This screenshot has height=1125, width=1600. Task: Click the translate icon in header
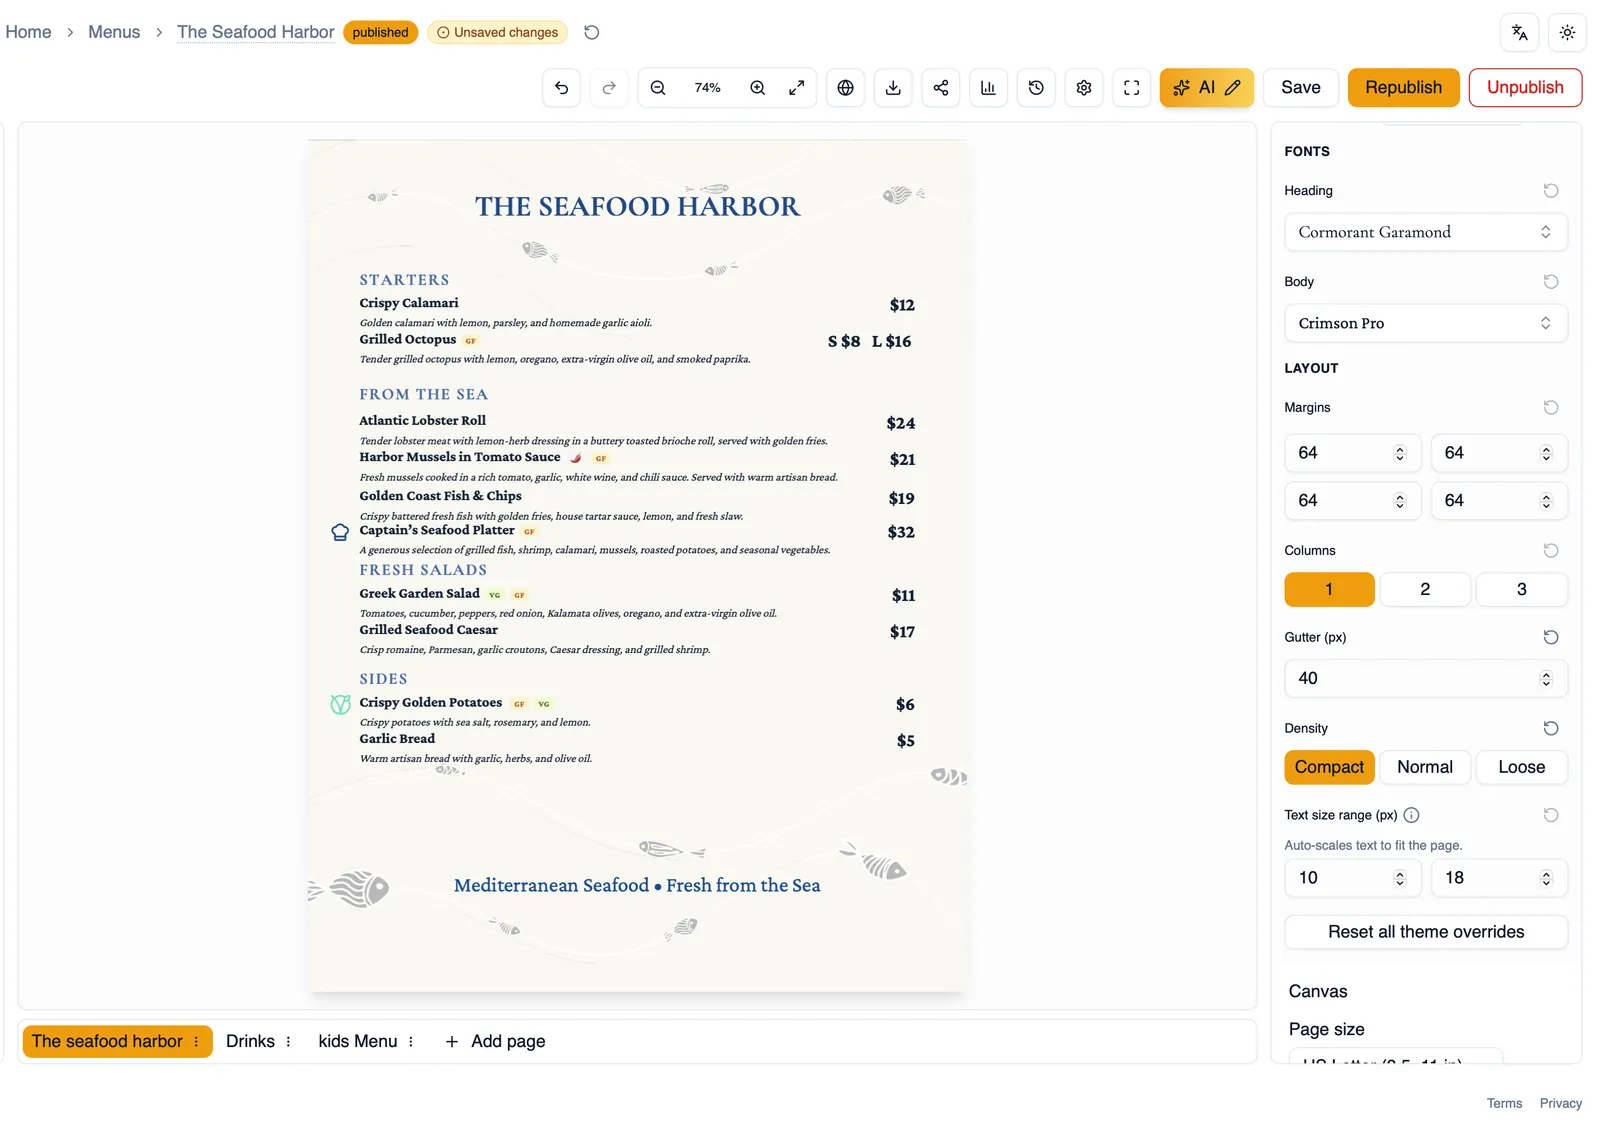click(x=1520, y=32)
